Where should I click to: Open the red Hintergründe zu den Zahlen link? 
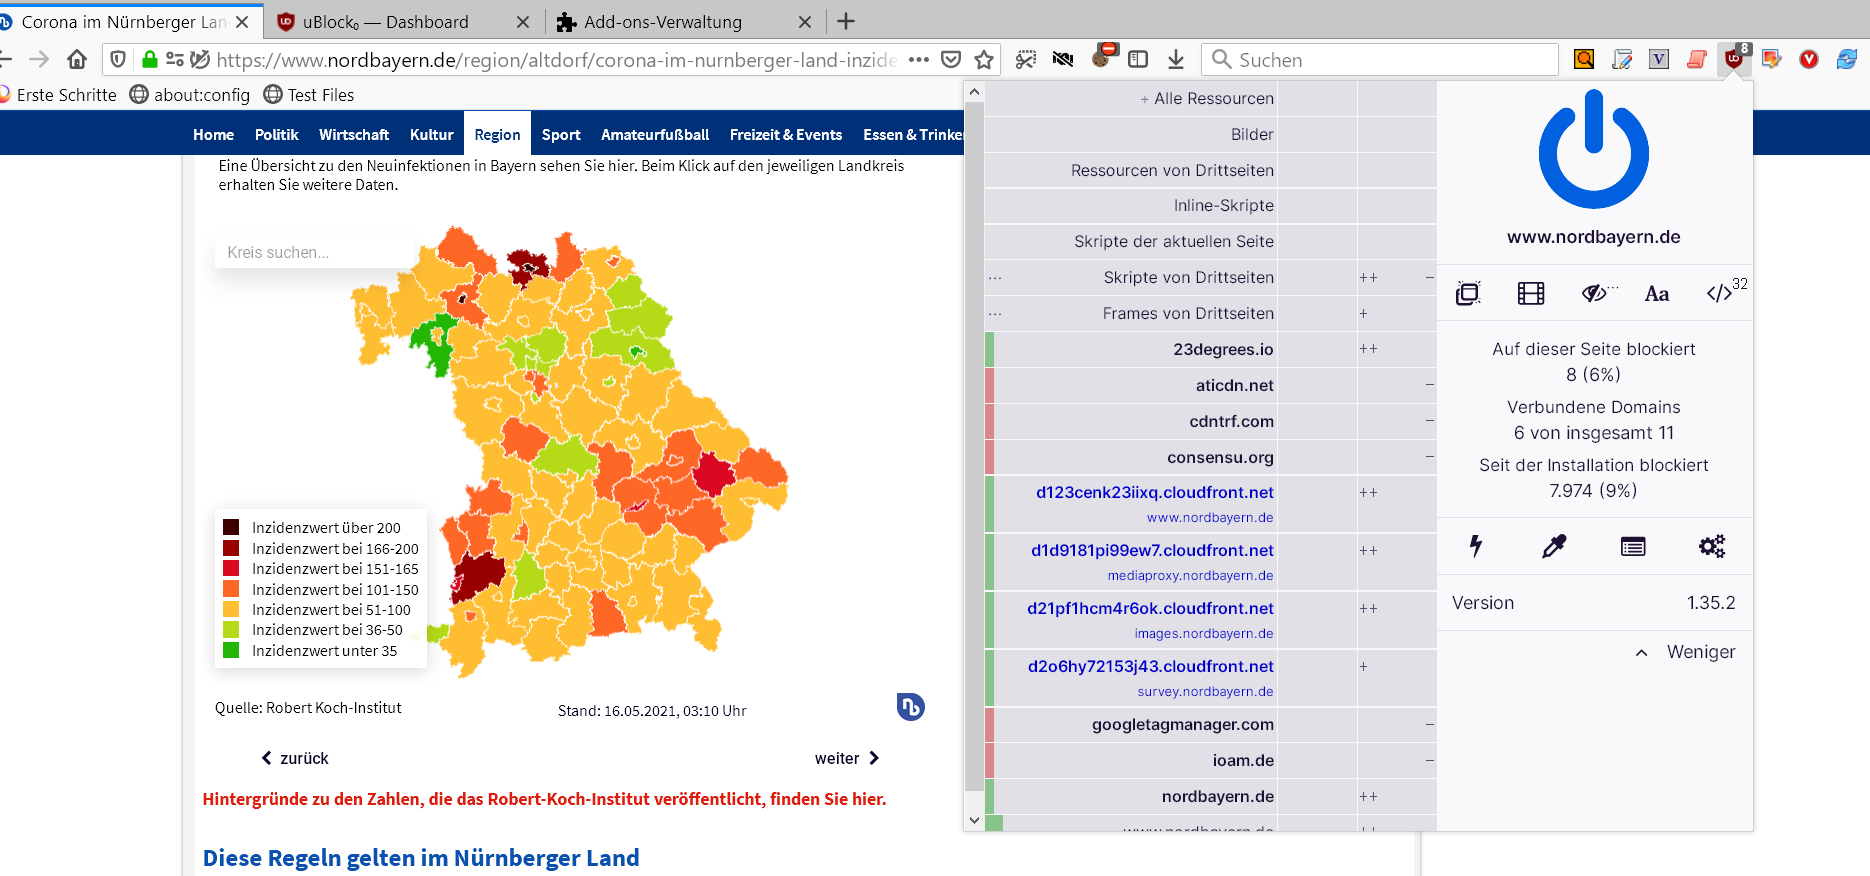coord(544,799)
